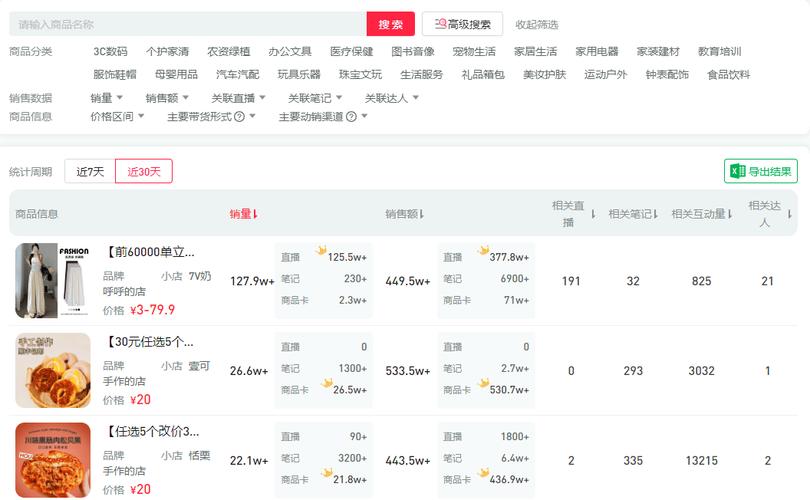Export results with the Excel 导出结果 button
This screenshot has height=500, width=810.
[760, 171]
